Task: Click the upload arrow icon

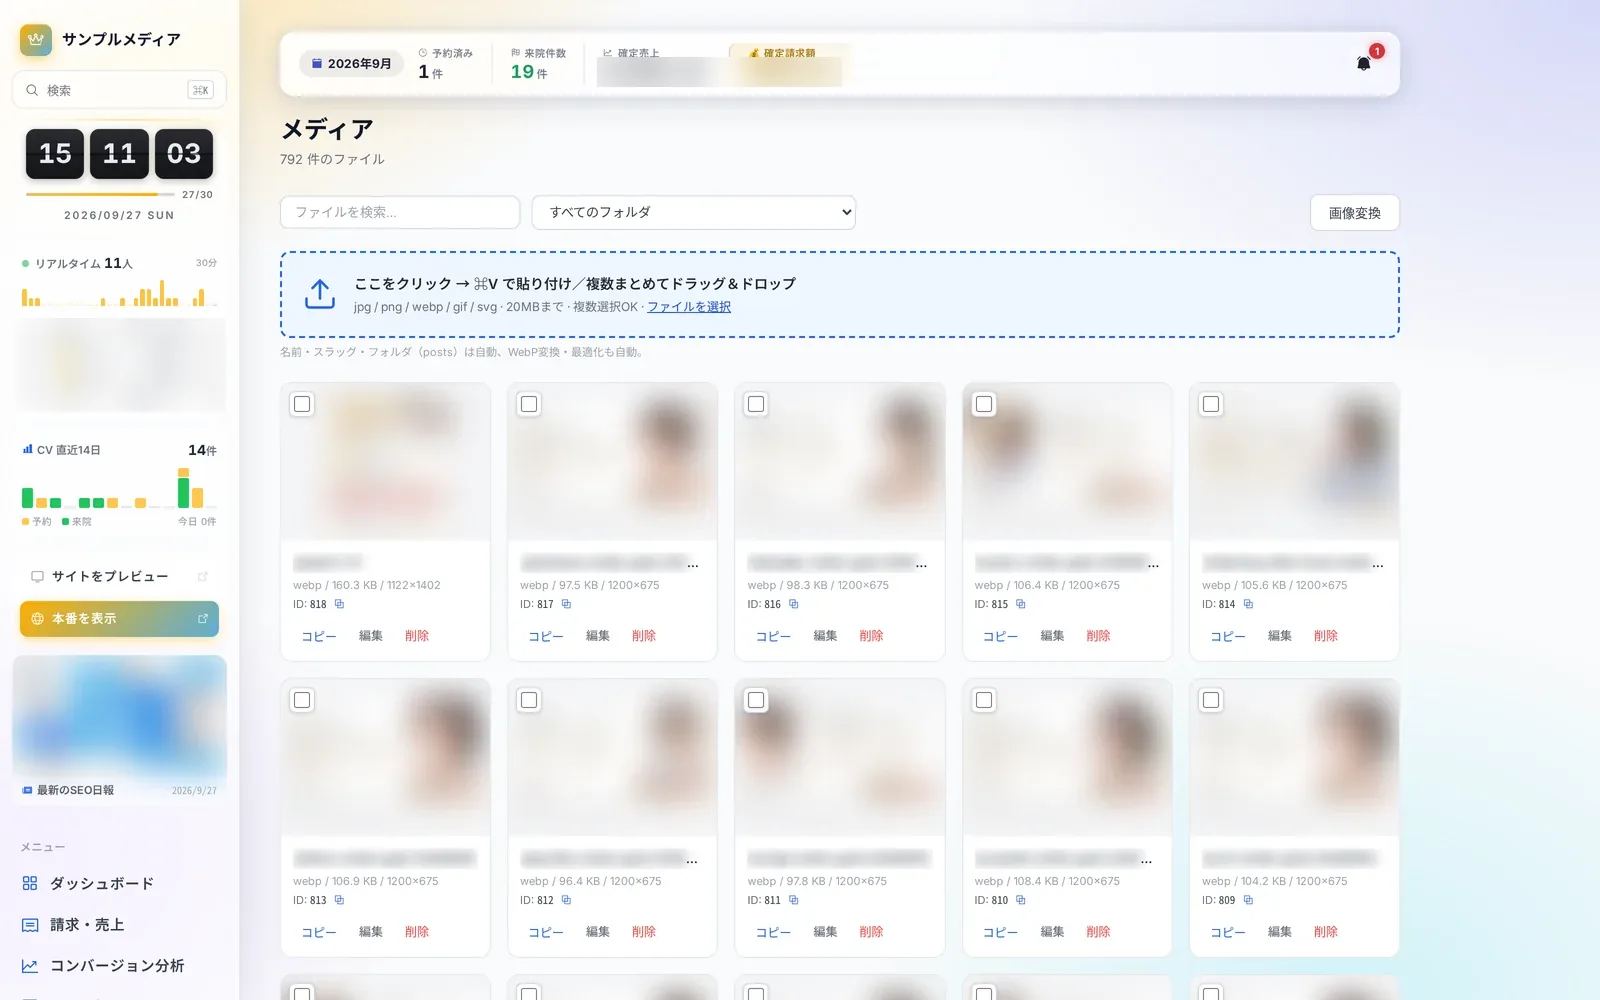Action: pyautogui.click(x=320, y=294)
